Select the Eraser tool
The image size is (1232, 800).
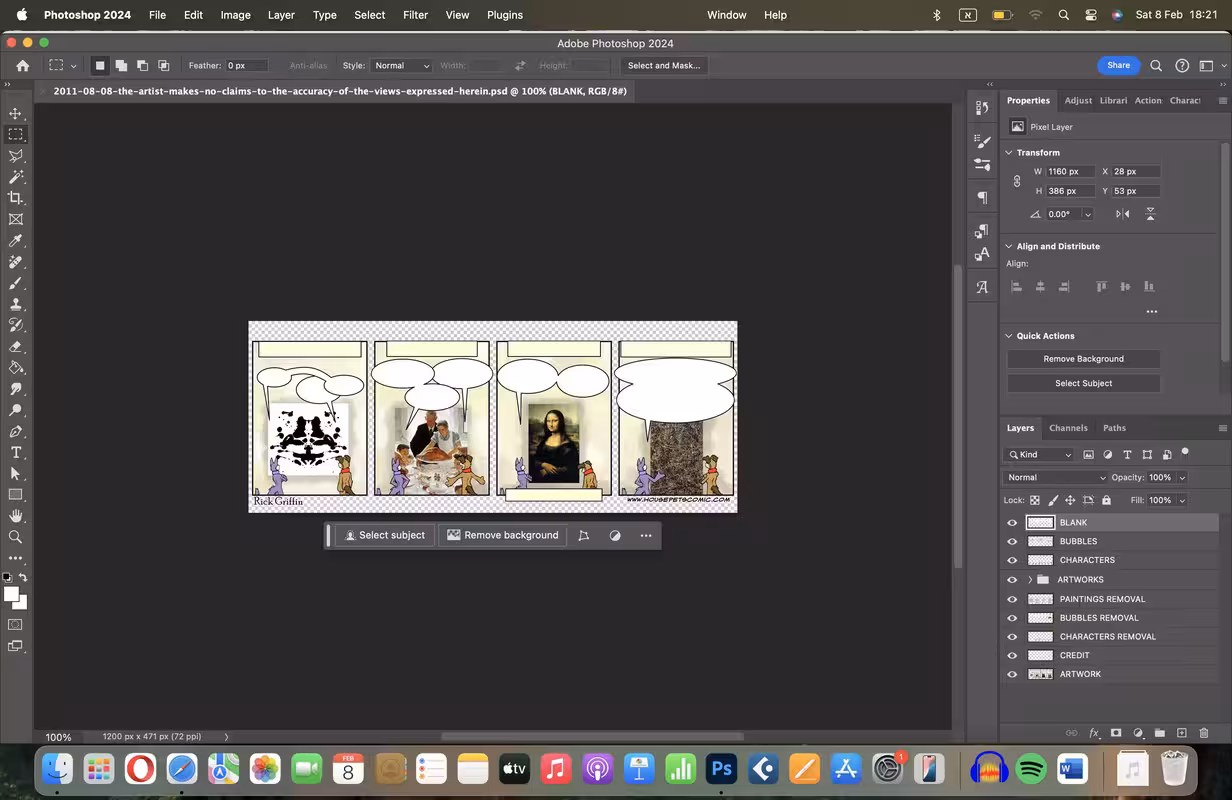click(x=15, y=347)
